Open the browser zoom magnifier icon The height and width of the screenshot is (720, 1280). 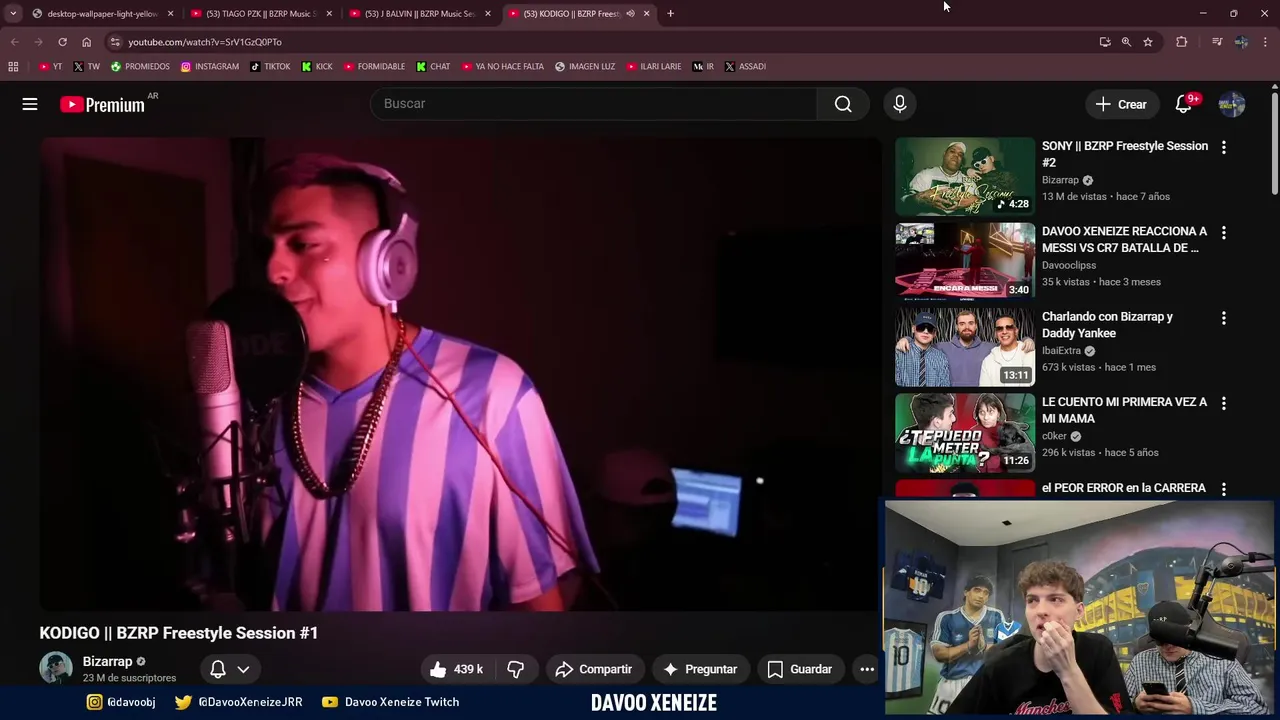click(1126, 42)
